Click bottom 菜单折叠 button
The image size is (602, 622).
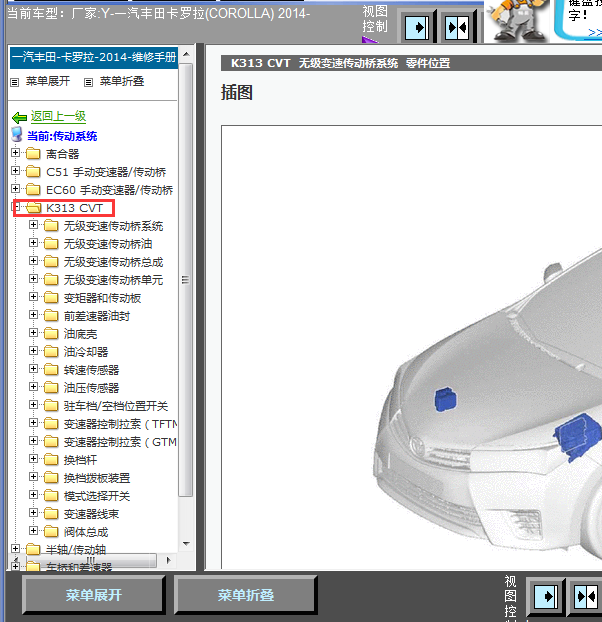(x=245, y=595)
